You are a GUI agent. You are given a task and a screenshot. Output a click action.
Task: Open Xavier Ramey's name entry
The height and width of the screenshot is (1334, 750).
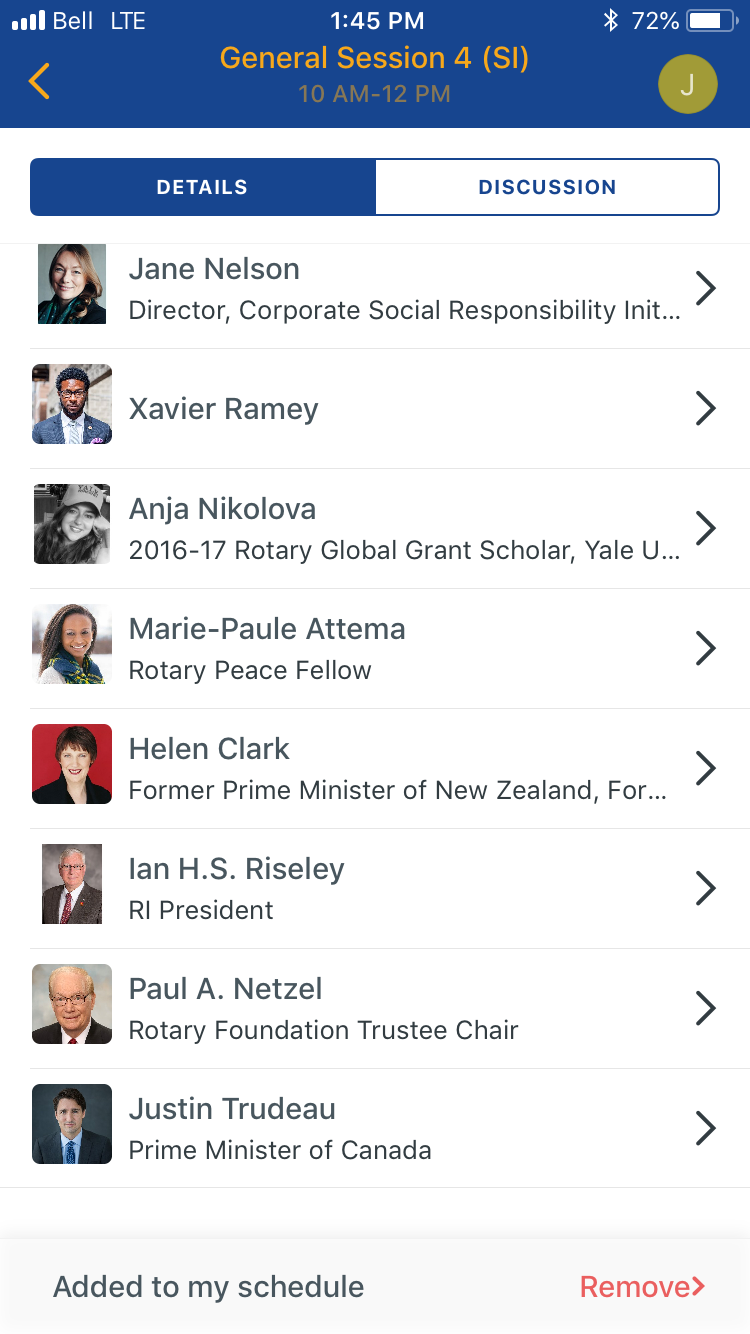(x=224, y=409)
